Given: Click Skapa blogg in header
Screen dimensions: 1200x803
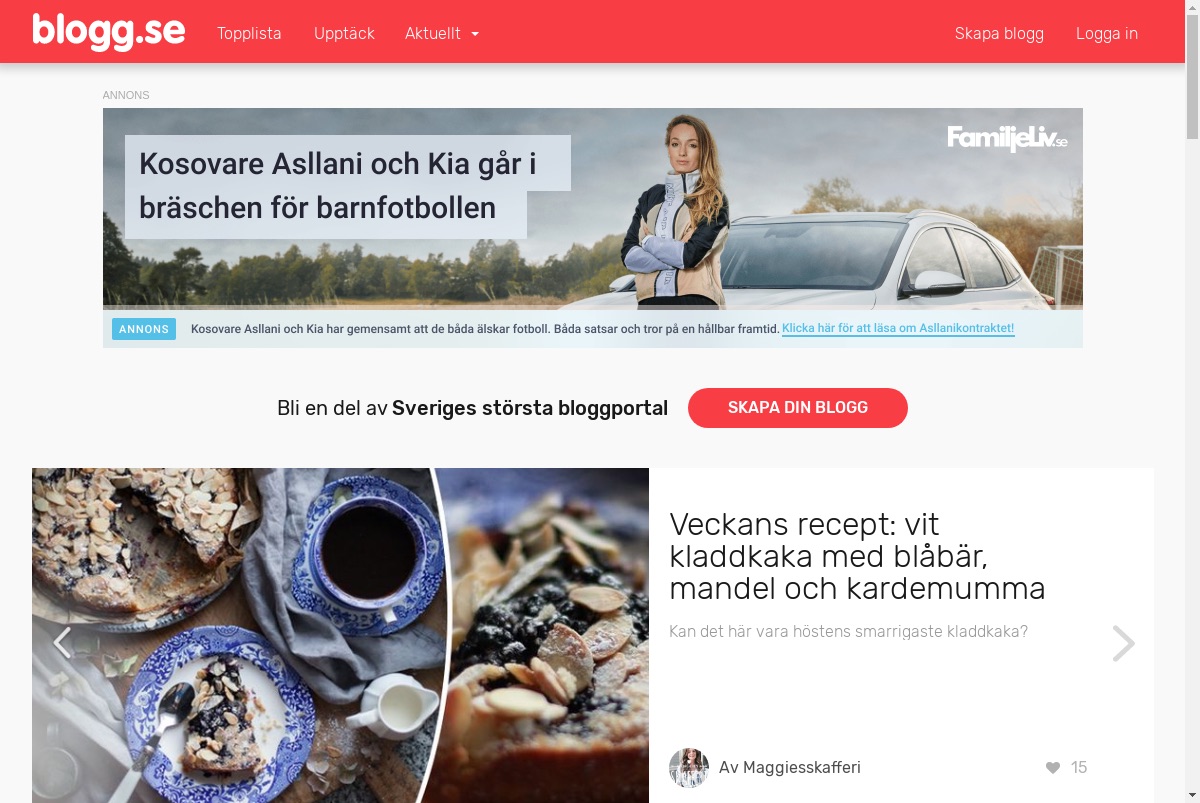Looking at the screenshot, I should (999, 33).
